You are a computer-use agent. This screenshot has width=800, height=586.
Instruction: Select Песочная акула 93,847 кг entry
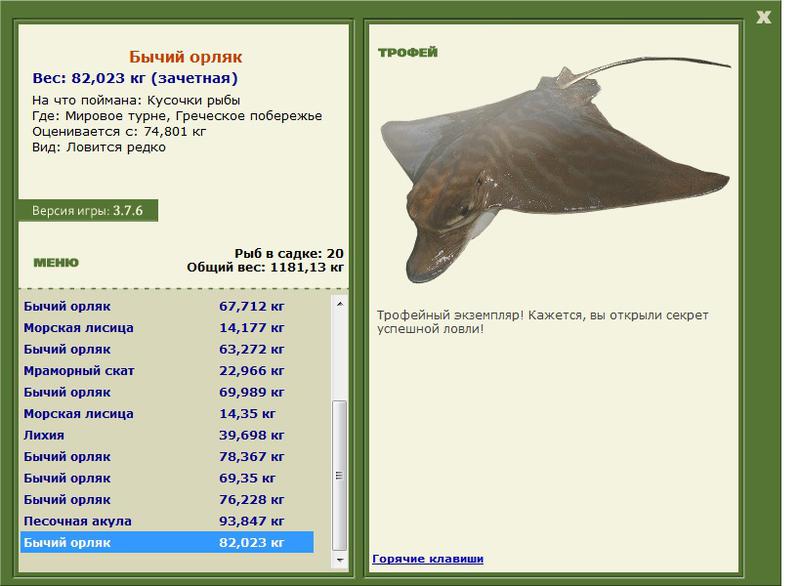click(167, 521)
